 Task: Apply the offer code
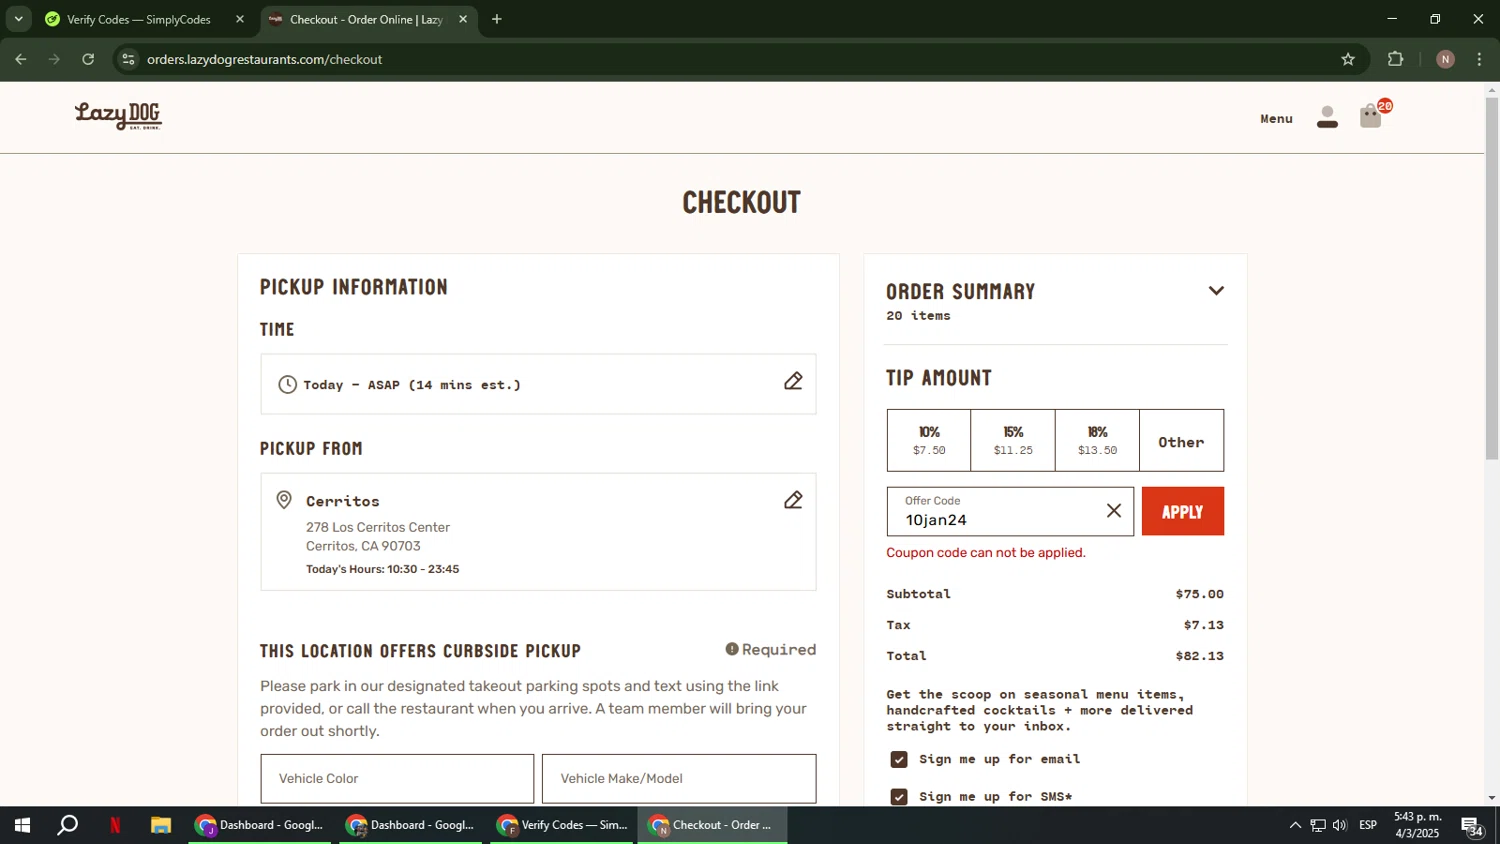(1183, 511)
